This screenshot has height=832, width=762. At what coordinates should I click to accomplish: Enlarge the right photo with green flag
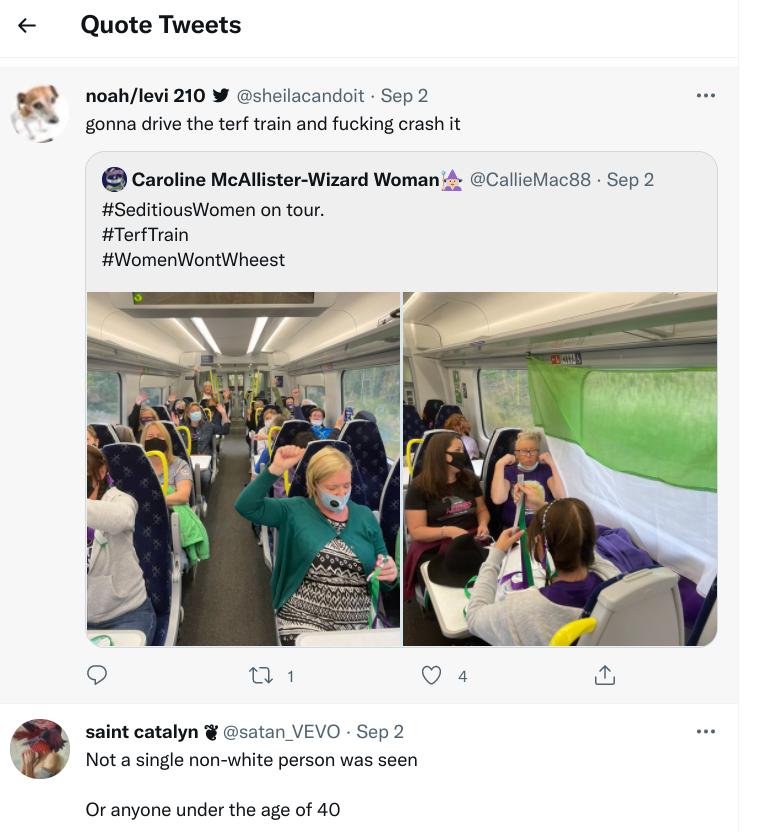[x=560, y=468]
